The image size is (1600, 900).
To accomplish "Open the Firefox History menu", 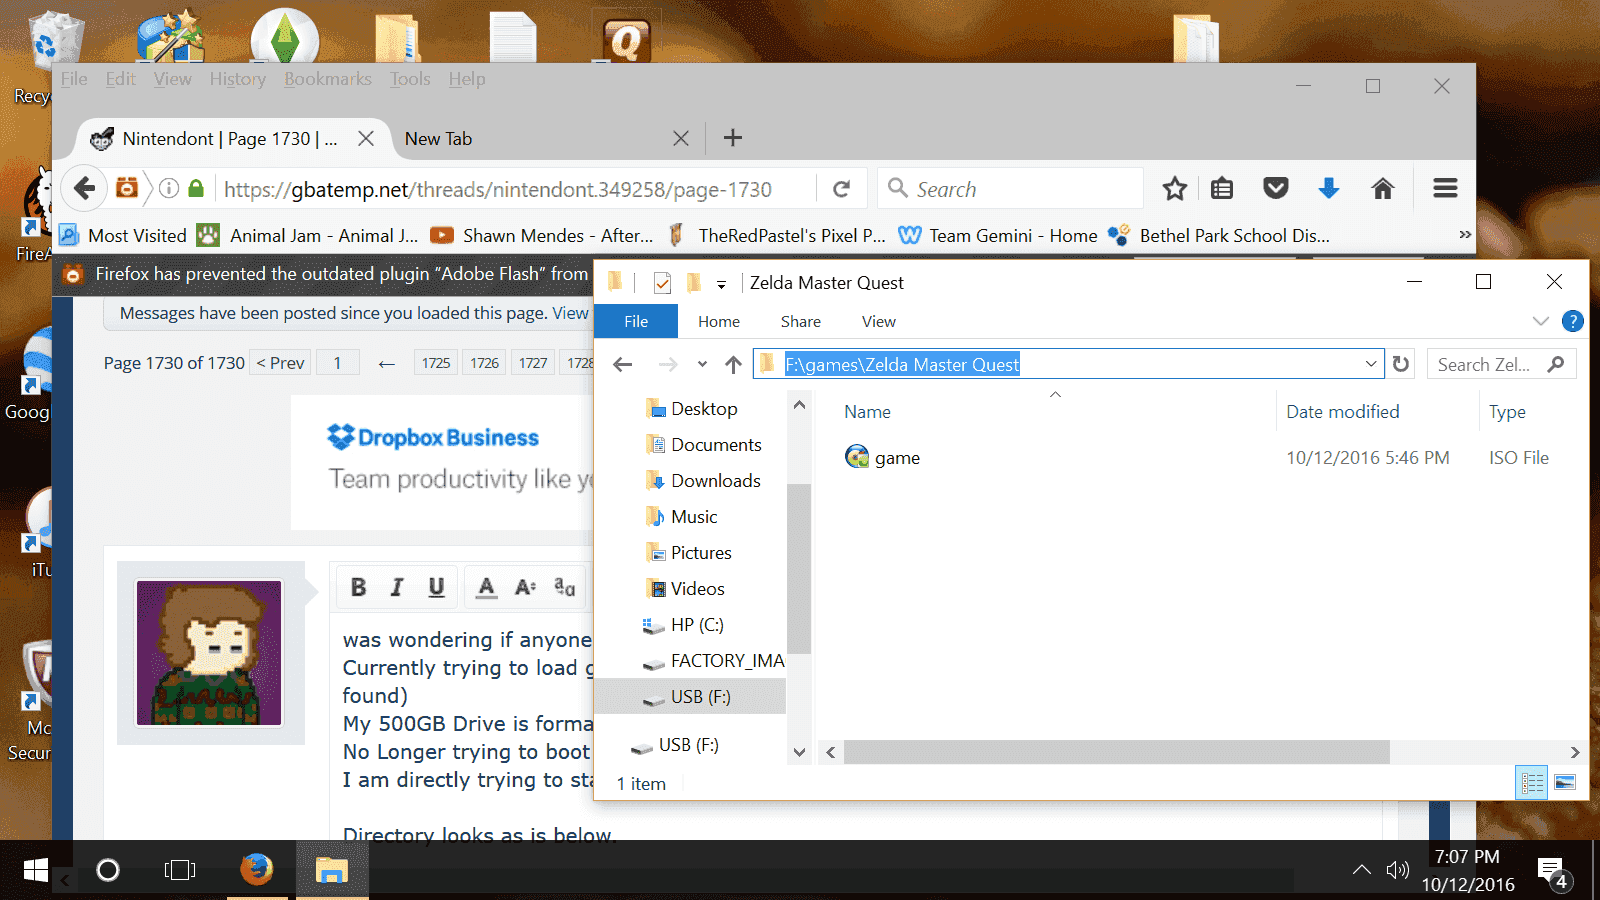I will (238, 79).
